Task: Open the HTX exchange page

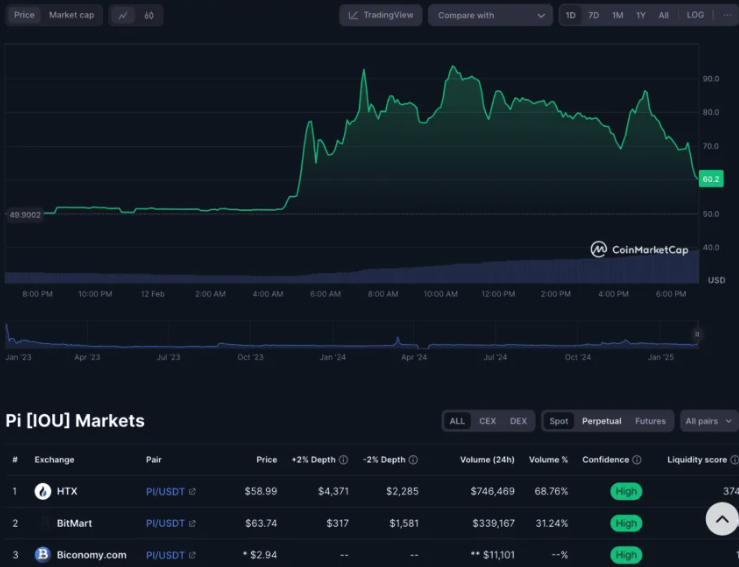Action: click(x=67, y=491)
